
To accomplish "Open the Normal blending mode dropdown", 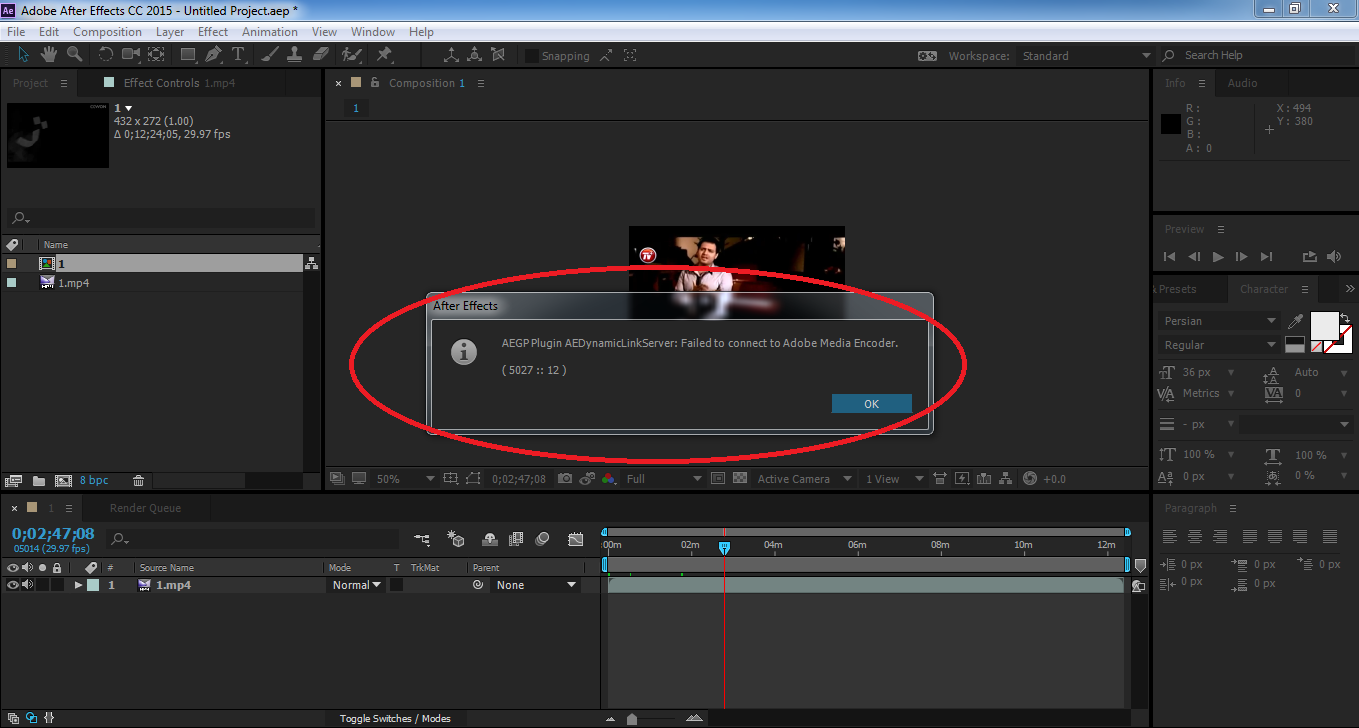I will (x=356, y=585).
